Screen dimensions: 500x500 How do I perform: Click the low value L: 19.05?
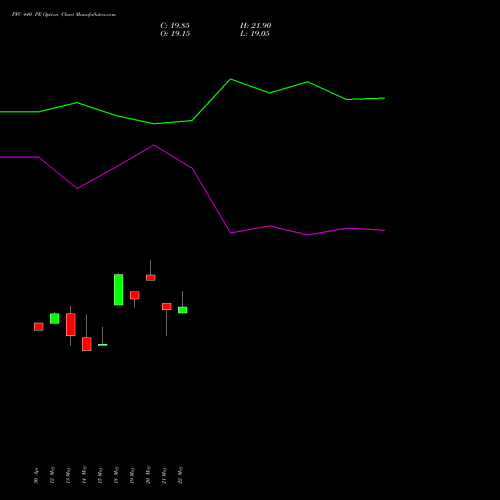point(255,34)
